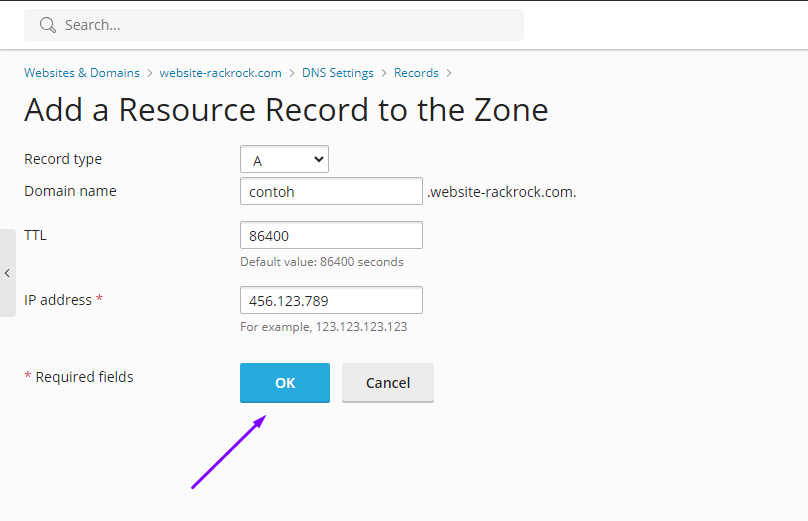Open the Record type dropdown showing A

pyautogui.click(x=284, y=159)
